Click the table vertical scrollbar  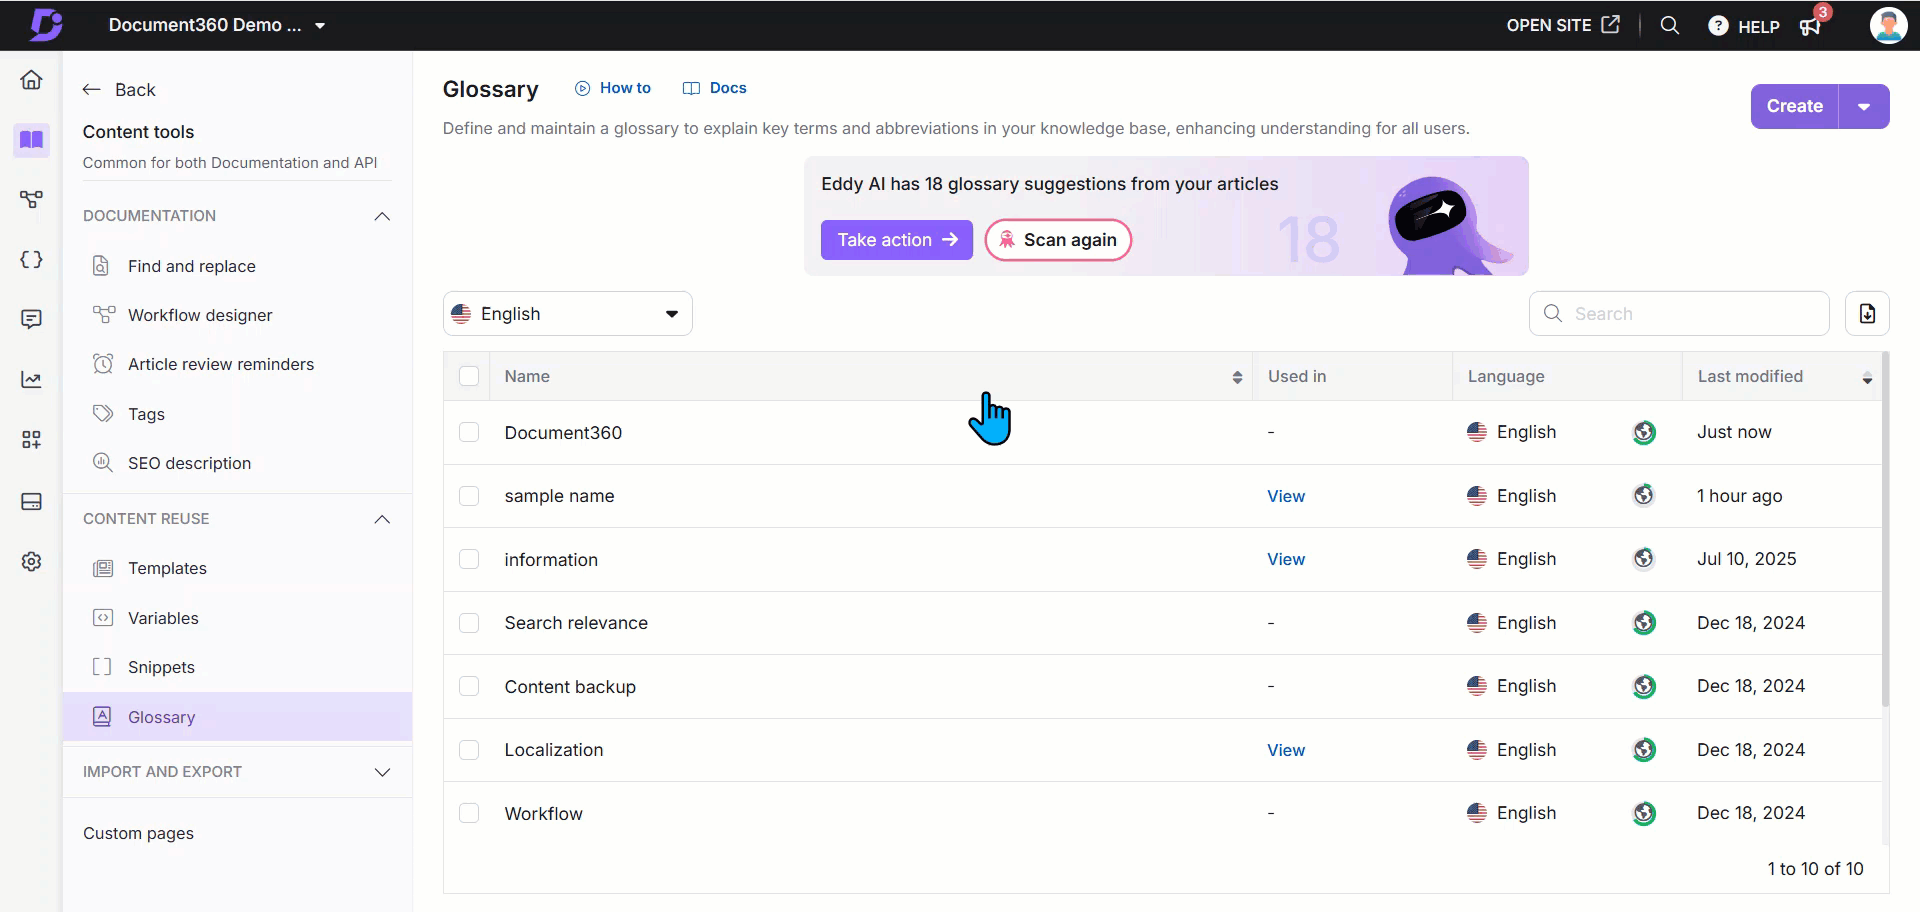pyautogui.click(x=1886, y=530)
